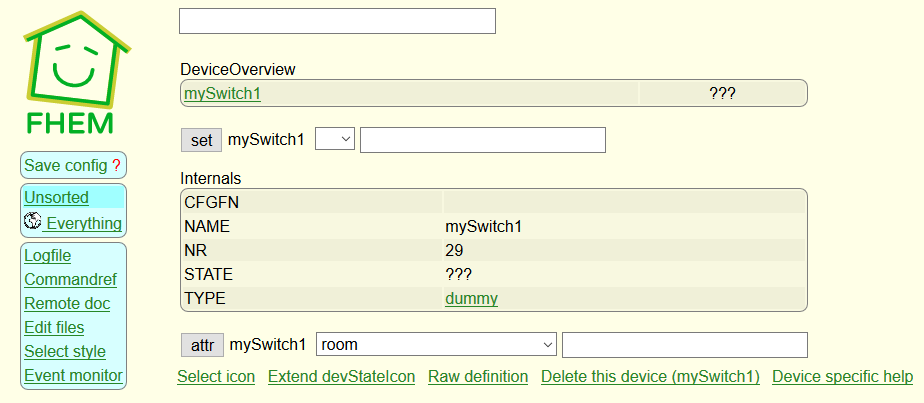Viewport: 924px width, 403px height.
Task: Focus the top command input field
Action: 337,21
